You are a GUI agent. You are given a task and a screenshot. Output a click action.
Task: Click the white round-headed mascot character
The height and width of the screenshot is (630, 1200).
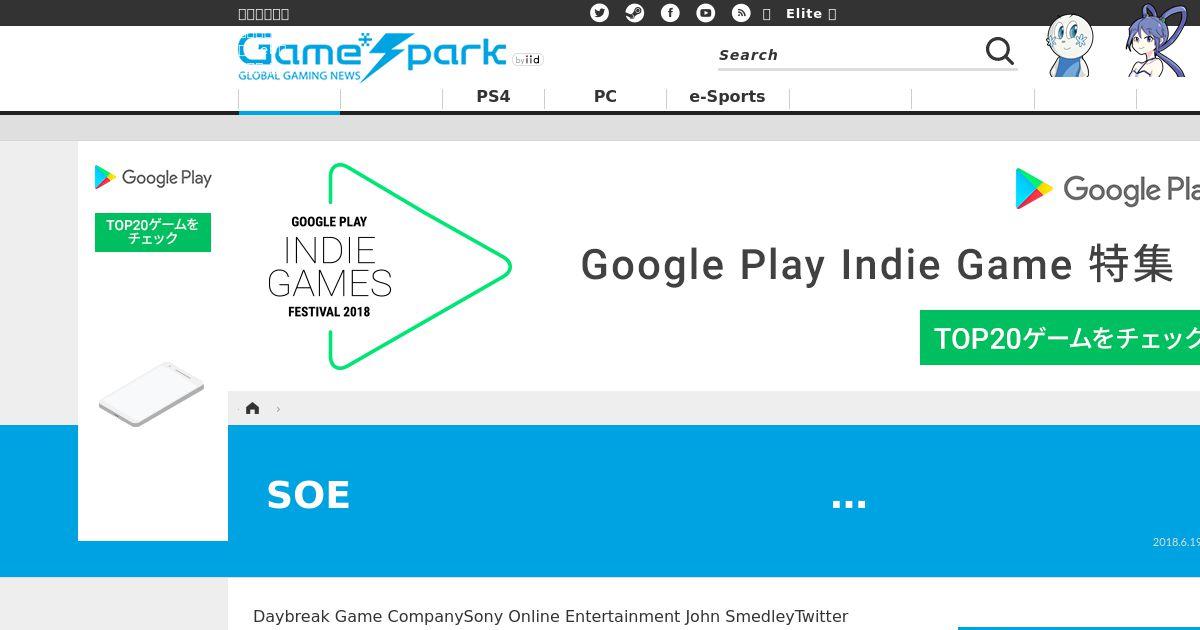point(1069,46)
